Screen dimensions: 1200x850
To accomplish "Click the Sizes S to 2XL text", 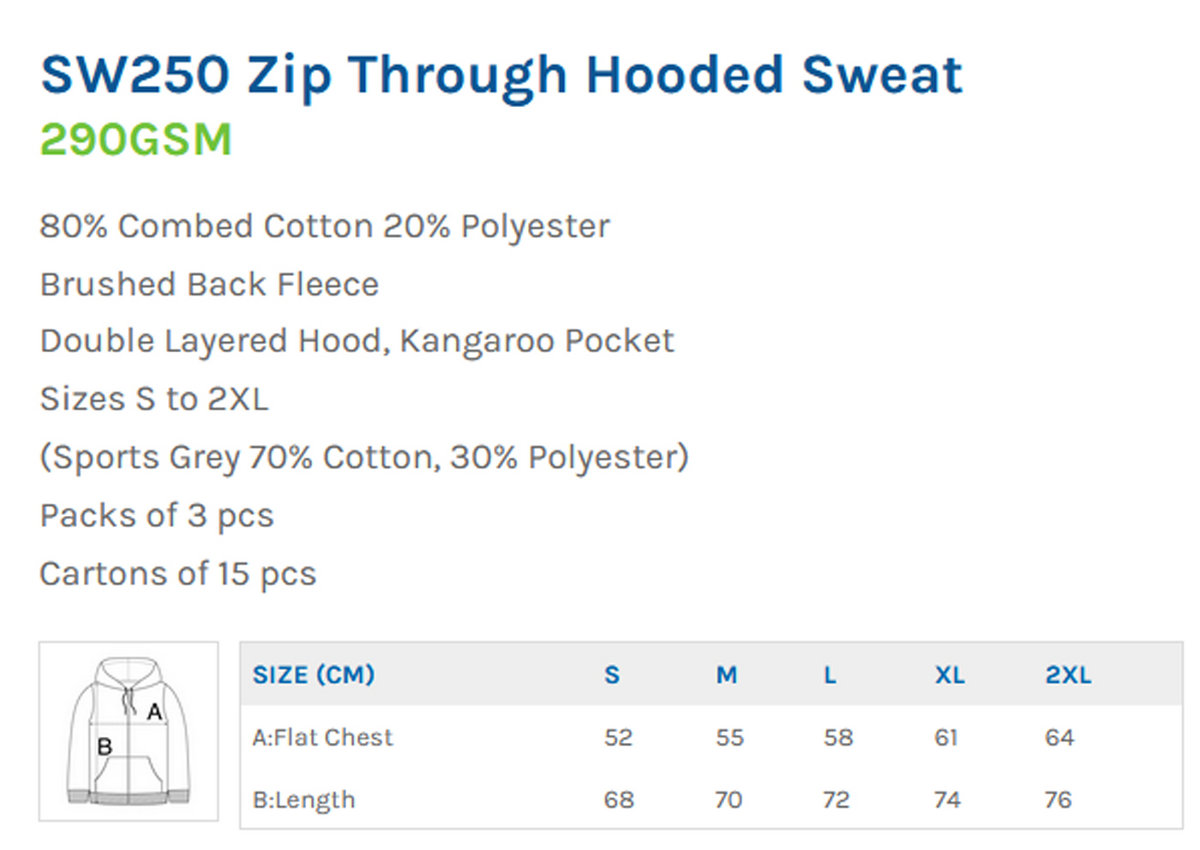I will coord(154,400).
